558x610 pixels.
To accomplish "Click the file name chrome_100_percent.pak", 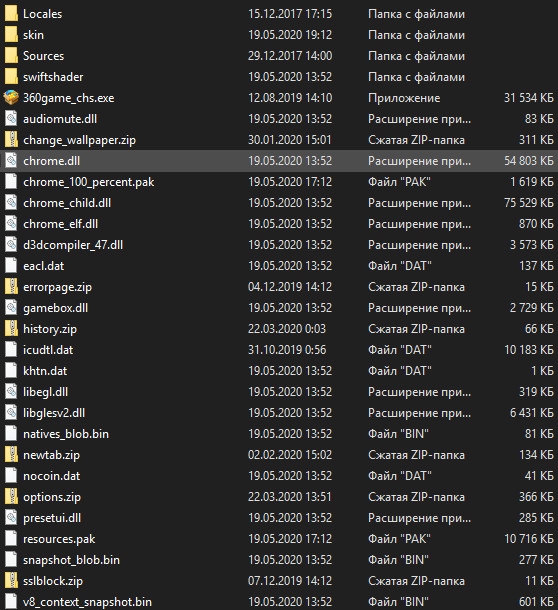I will pos(89,182).
